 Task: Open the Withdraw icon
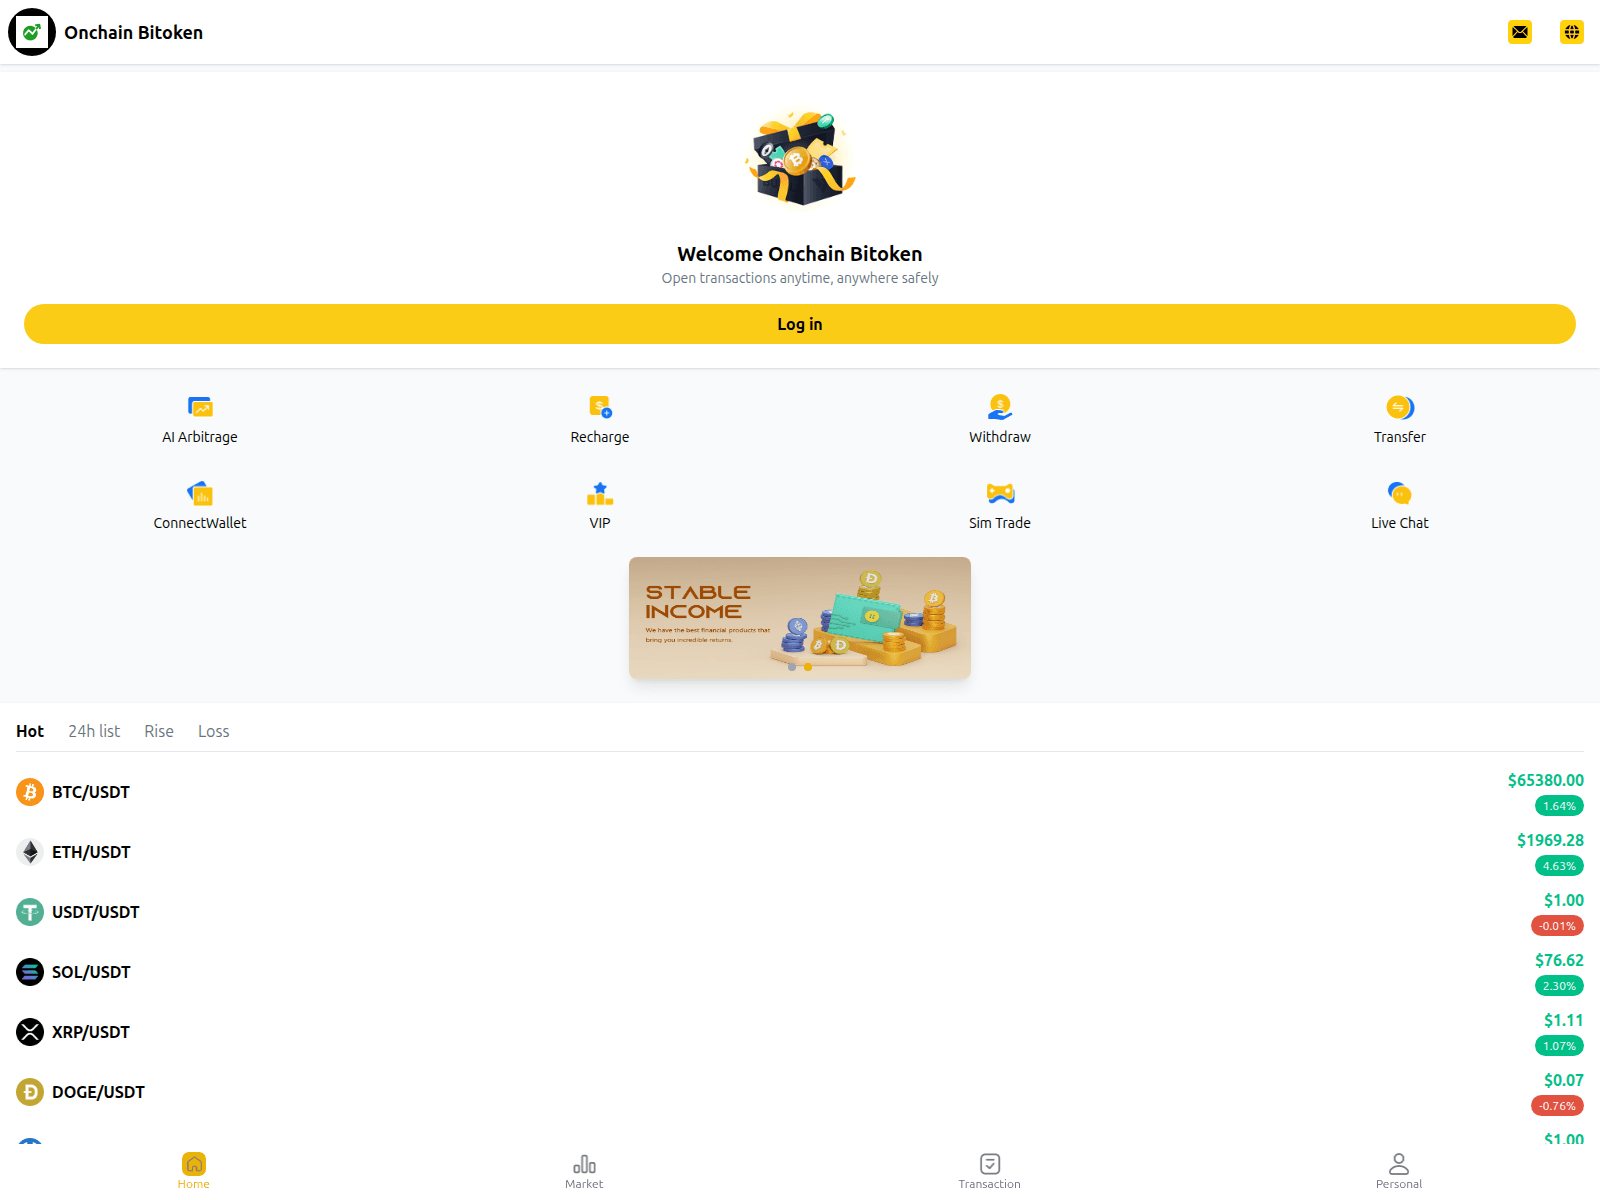[x=1000, y=407]
